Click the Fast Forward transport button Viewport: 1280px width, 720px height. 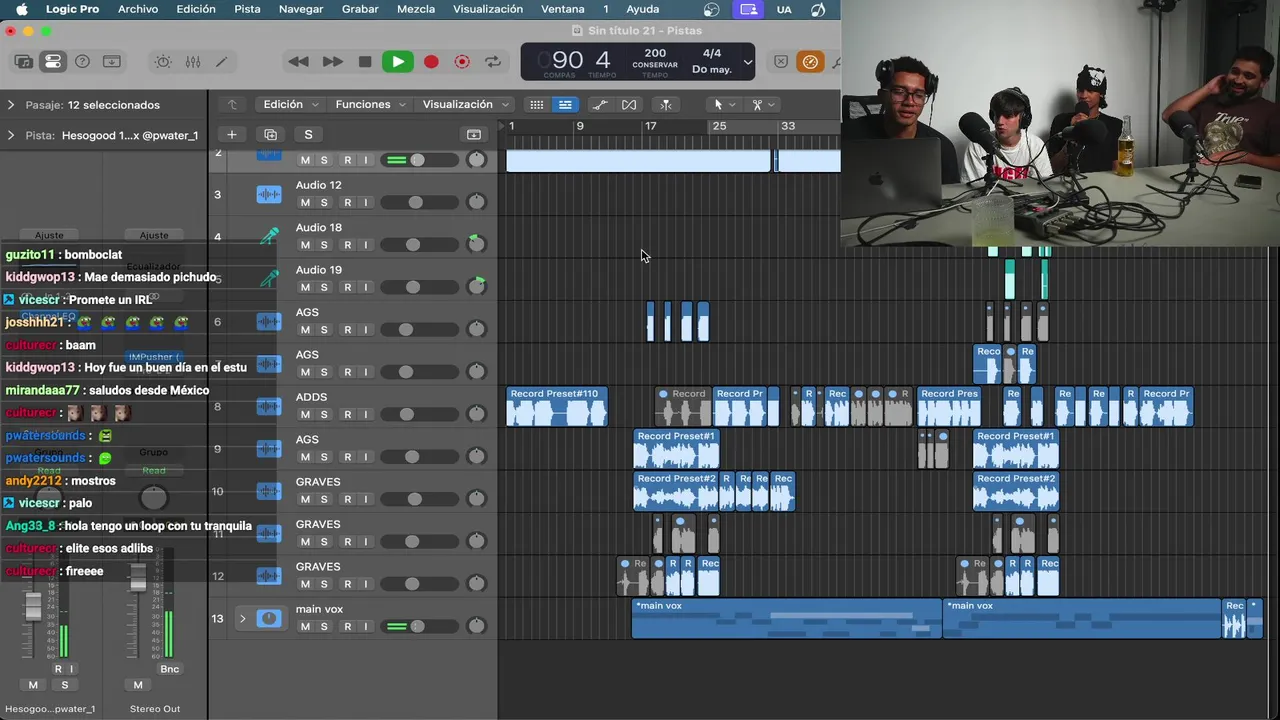[332, 62]
